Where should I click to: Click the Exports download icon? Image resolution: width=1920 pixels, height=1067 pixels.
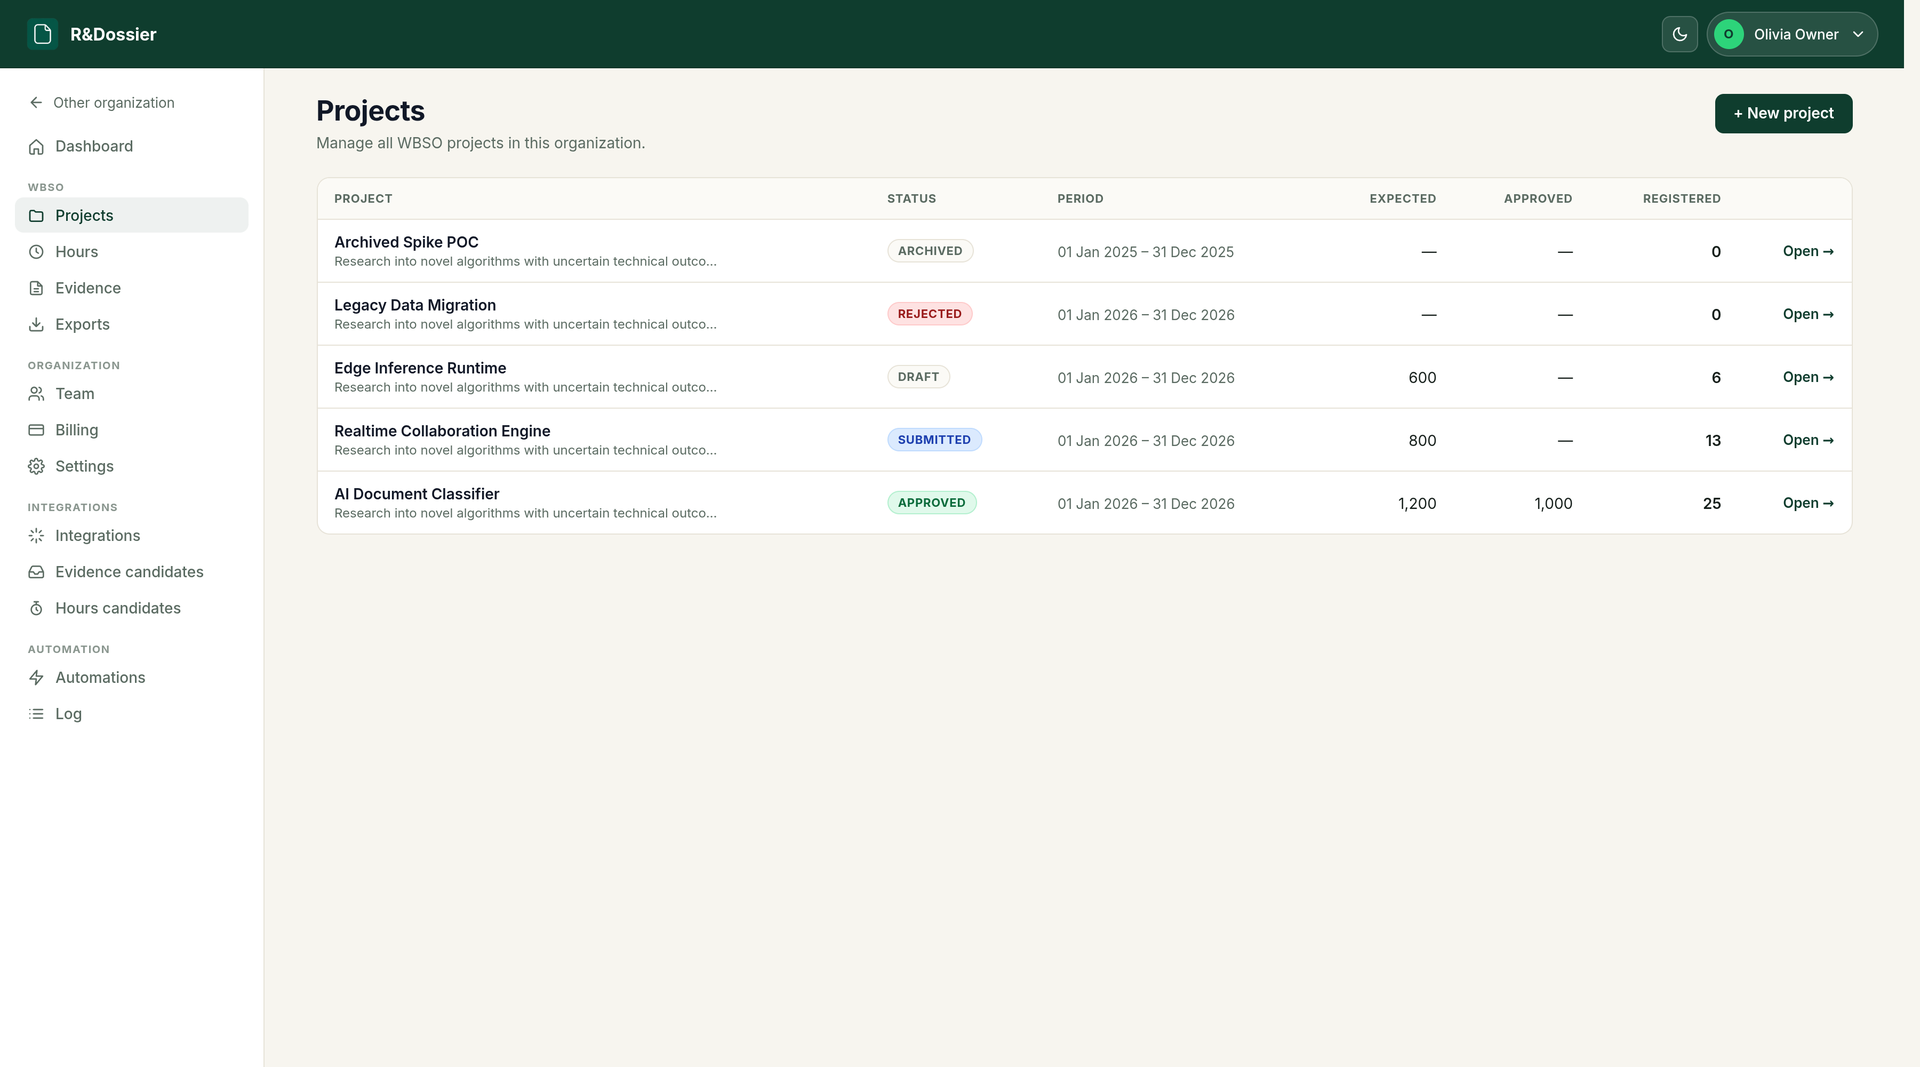point(36,325)
